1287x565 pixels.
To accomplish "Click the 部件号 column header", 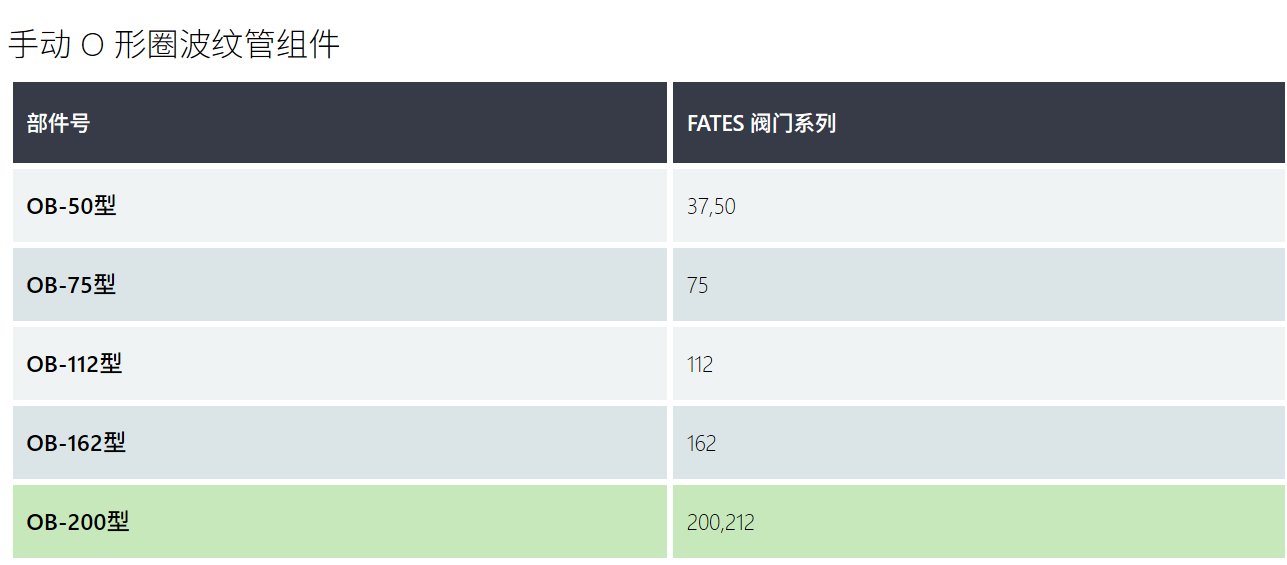I will point(340,123).
